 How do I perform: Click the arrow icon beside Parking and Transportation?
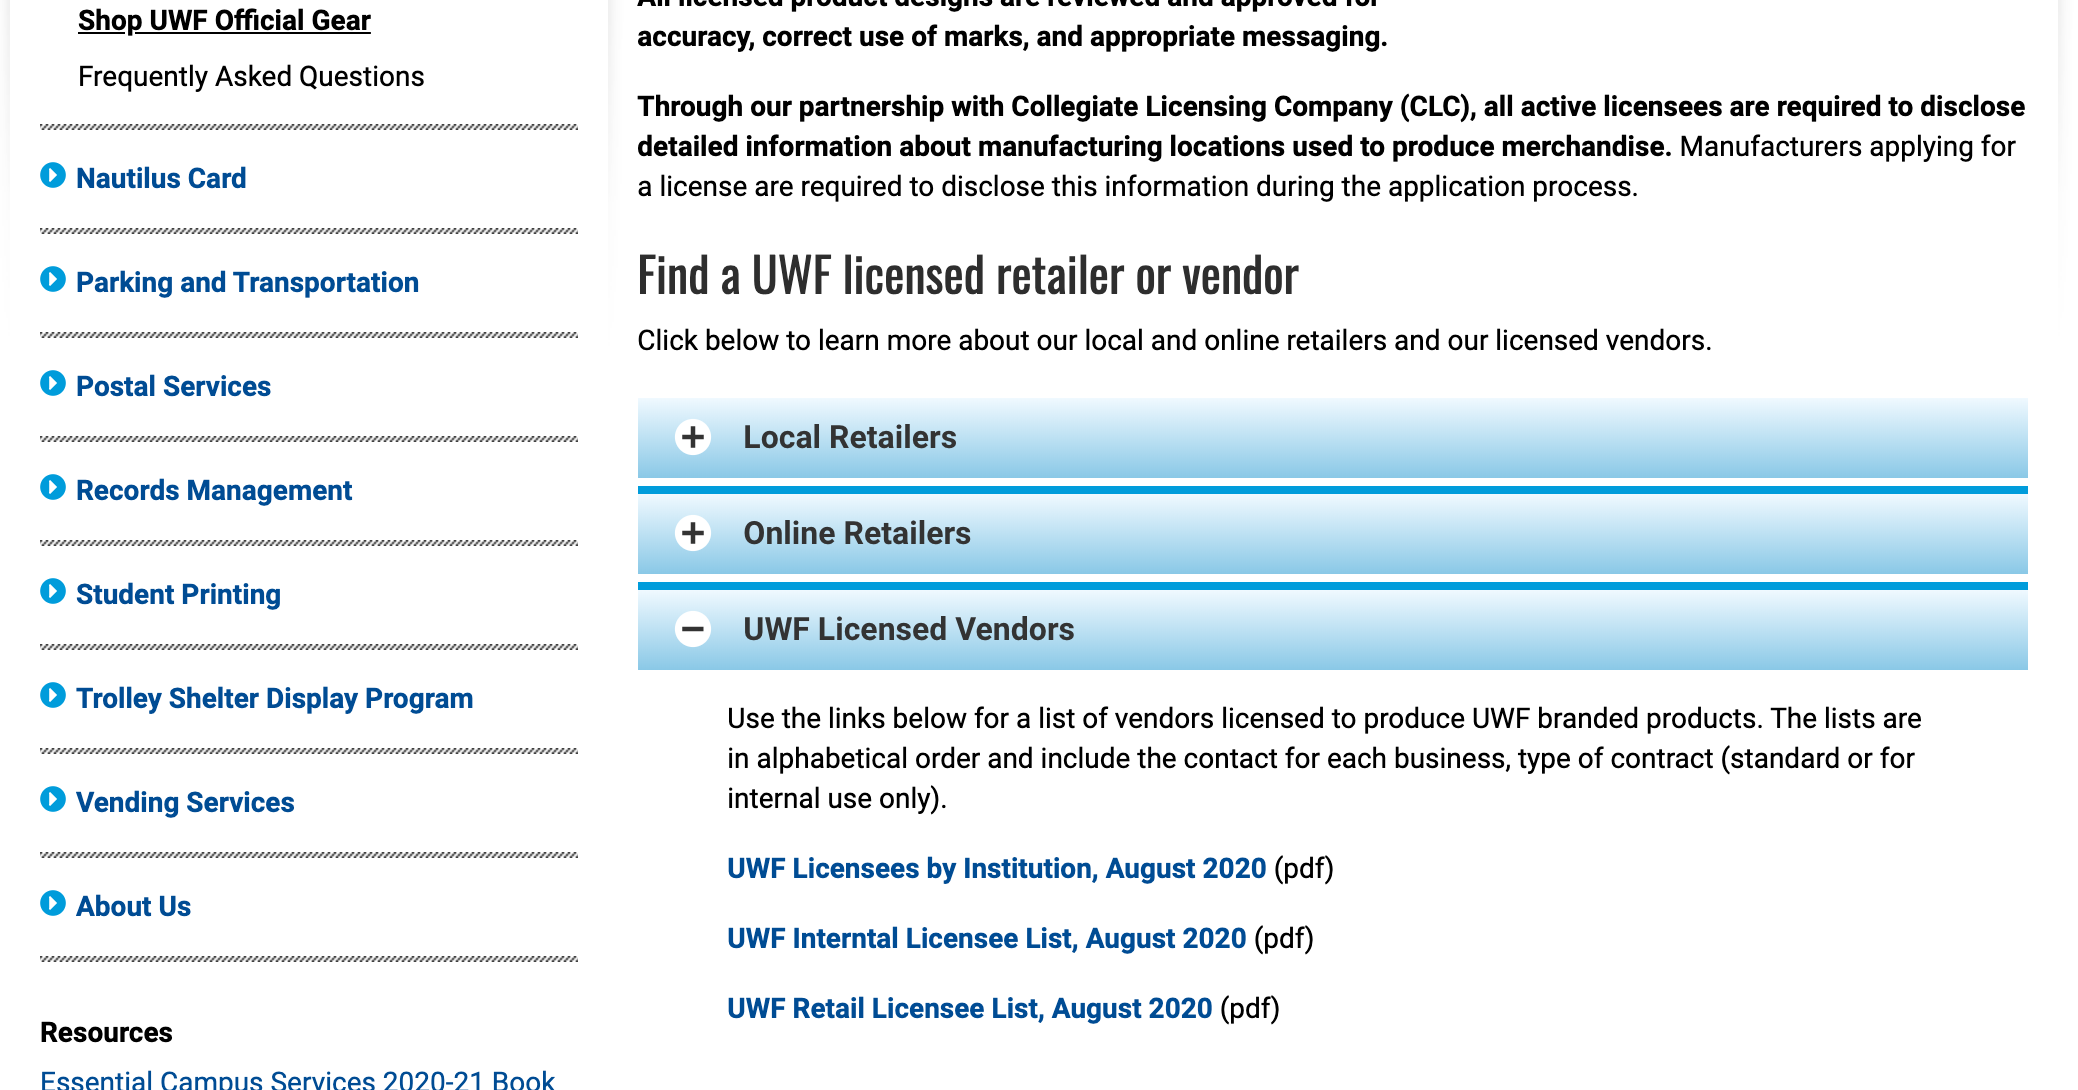[53, 280]
